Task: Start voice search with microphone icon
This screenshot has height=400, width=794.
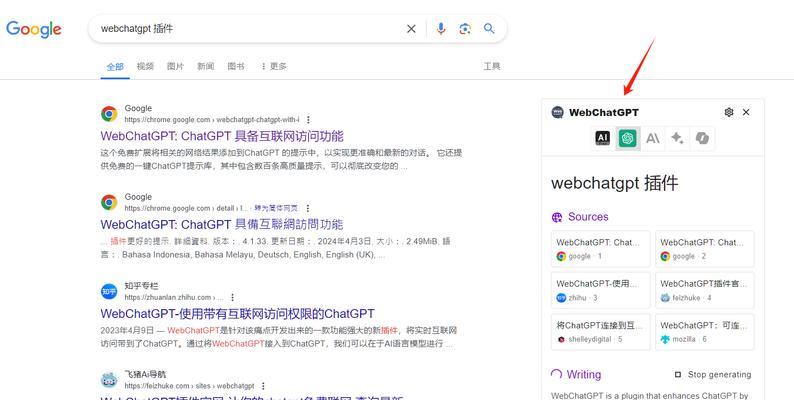Action: tap(441, 29)
